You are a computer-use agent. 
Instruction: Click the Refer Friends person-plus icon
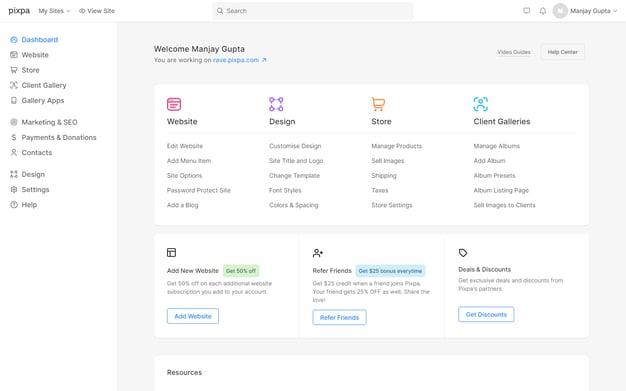coord(318,253)
